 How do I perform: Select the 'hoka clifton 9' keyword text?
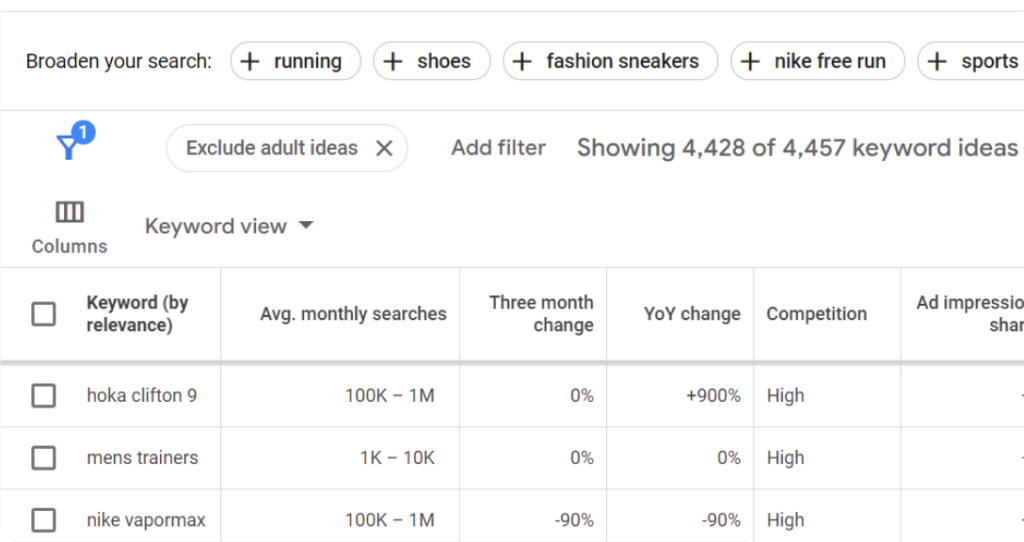coord(142,396)
